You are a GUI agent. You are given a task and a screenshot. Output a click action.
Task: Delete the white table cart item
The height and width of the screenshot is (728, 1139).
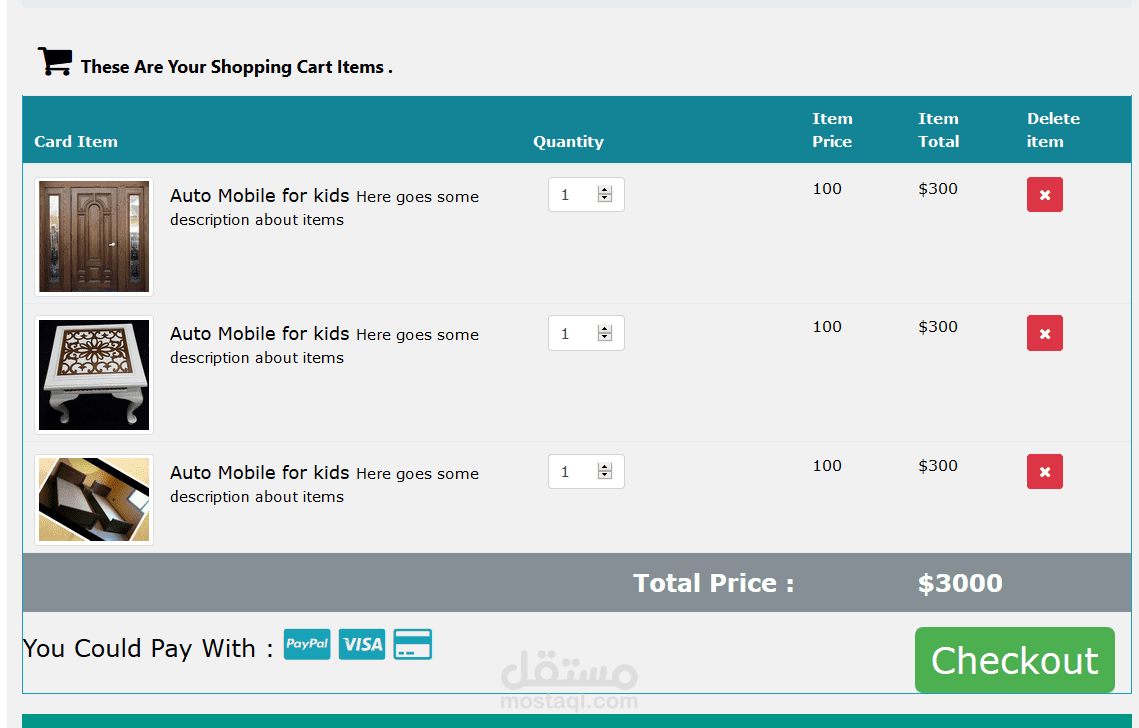(1045, 333)
